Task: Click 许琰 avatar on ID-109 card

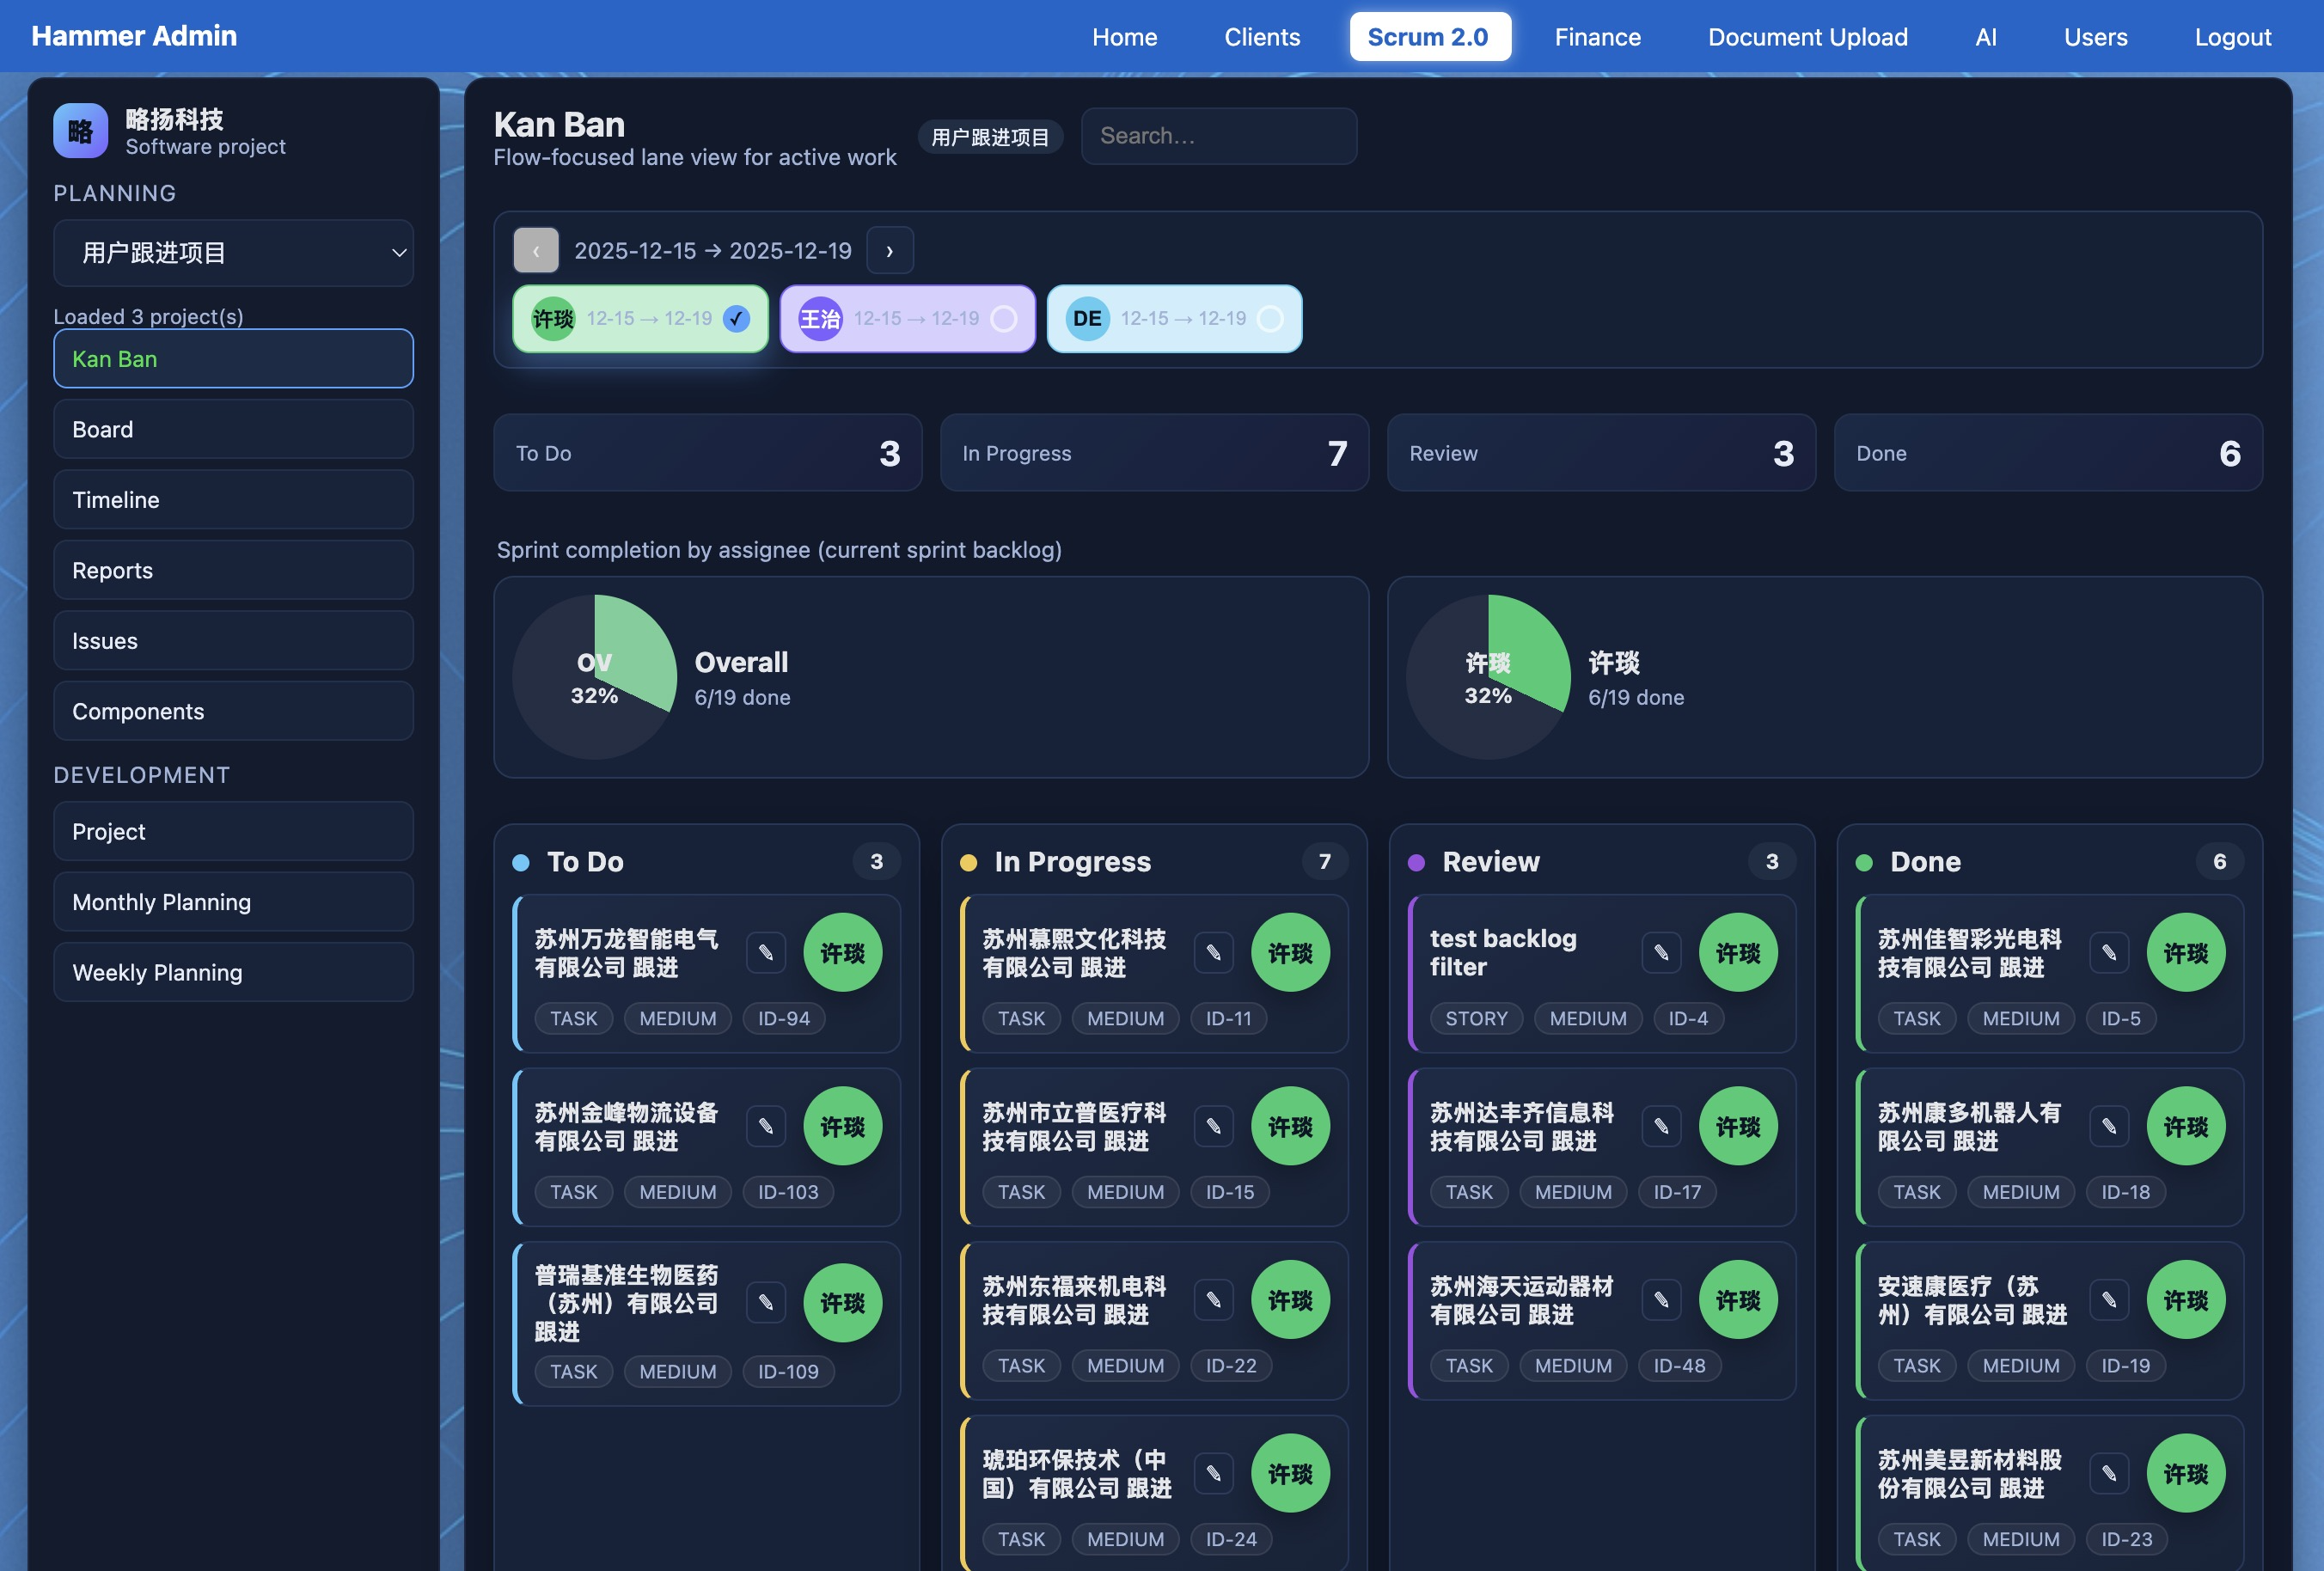Action: pyautogui.click(x=843, y=1302)
